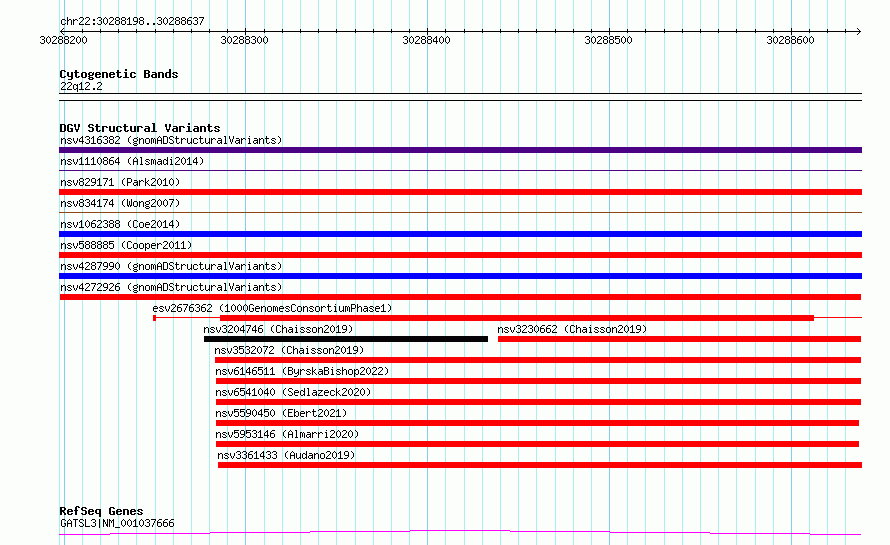Open variant label nsv4316382 (gnomADStructuralVariants)
Viewport: 890px width, 545px height.
pyautogui.click(x=171, y=140)
